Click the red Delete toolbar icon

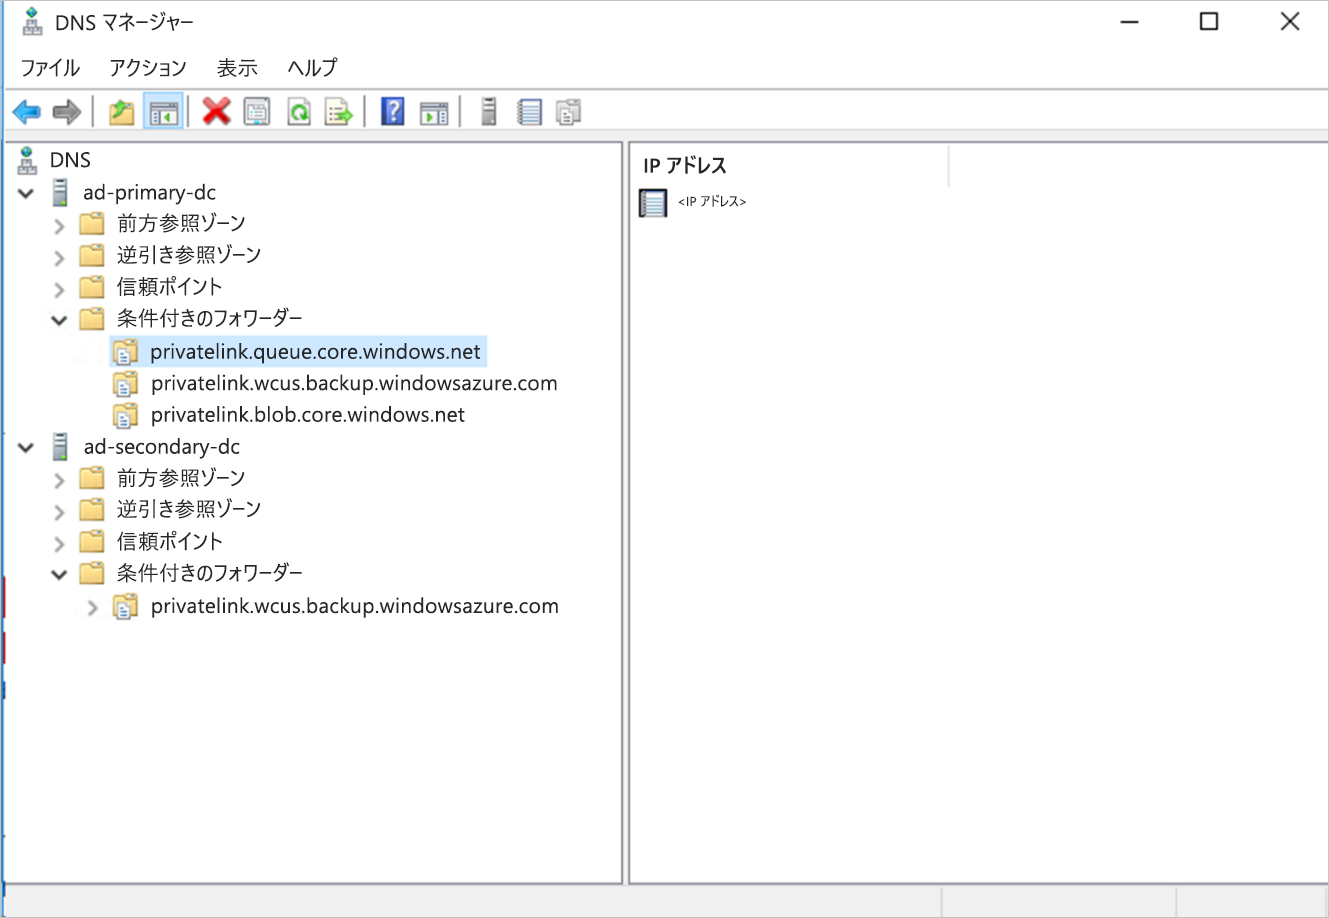[x=216, y=111]
